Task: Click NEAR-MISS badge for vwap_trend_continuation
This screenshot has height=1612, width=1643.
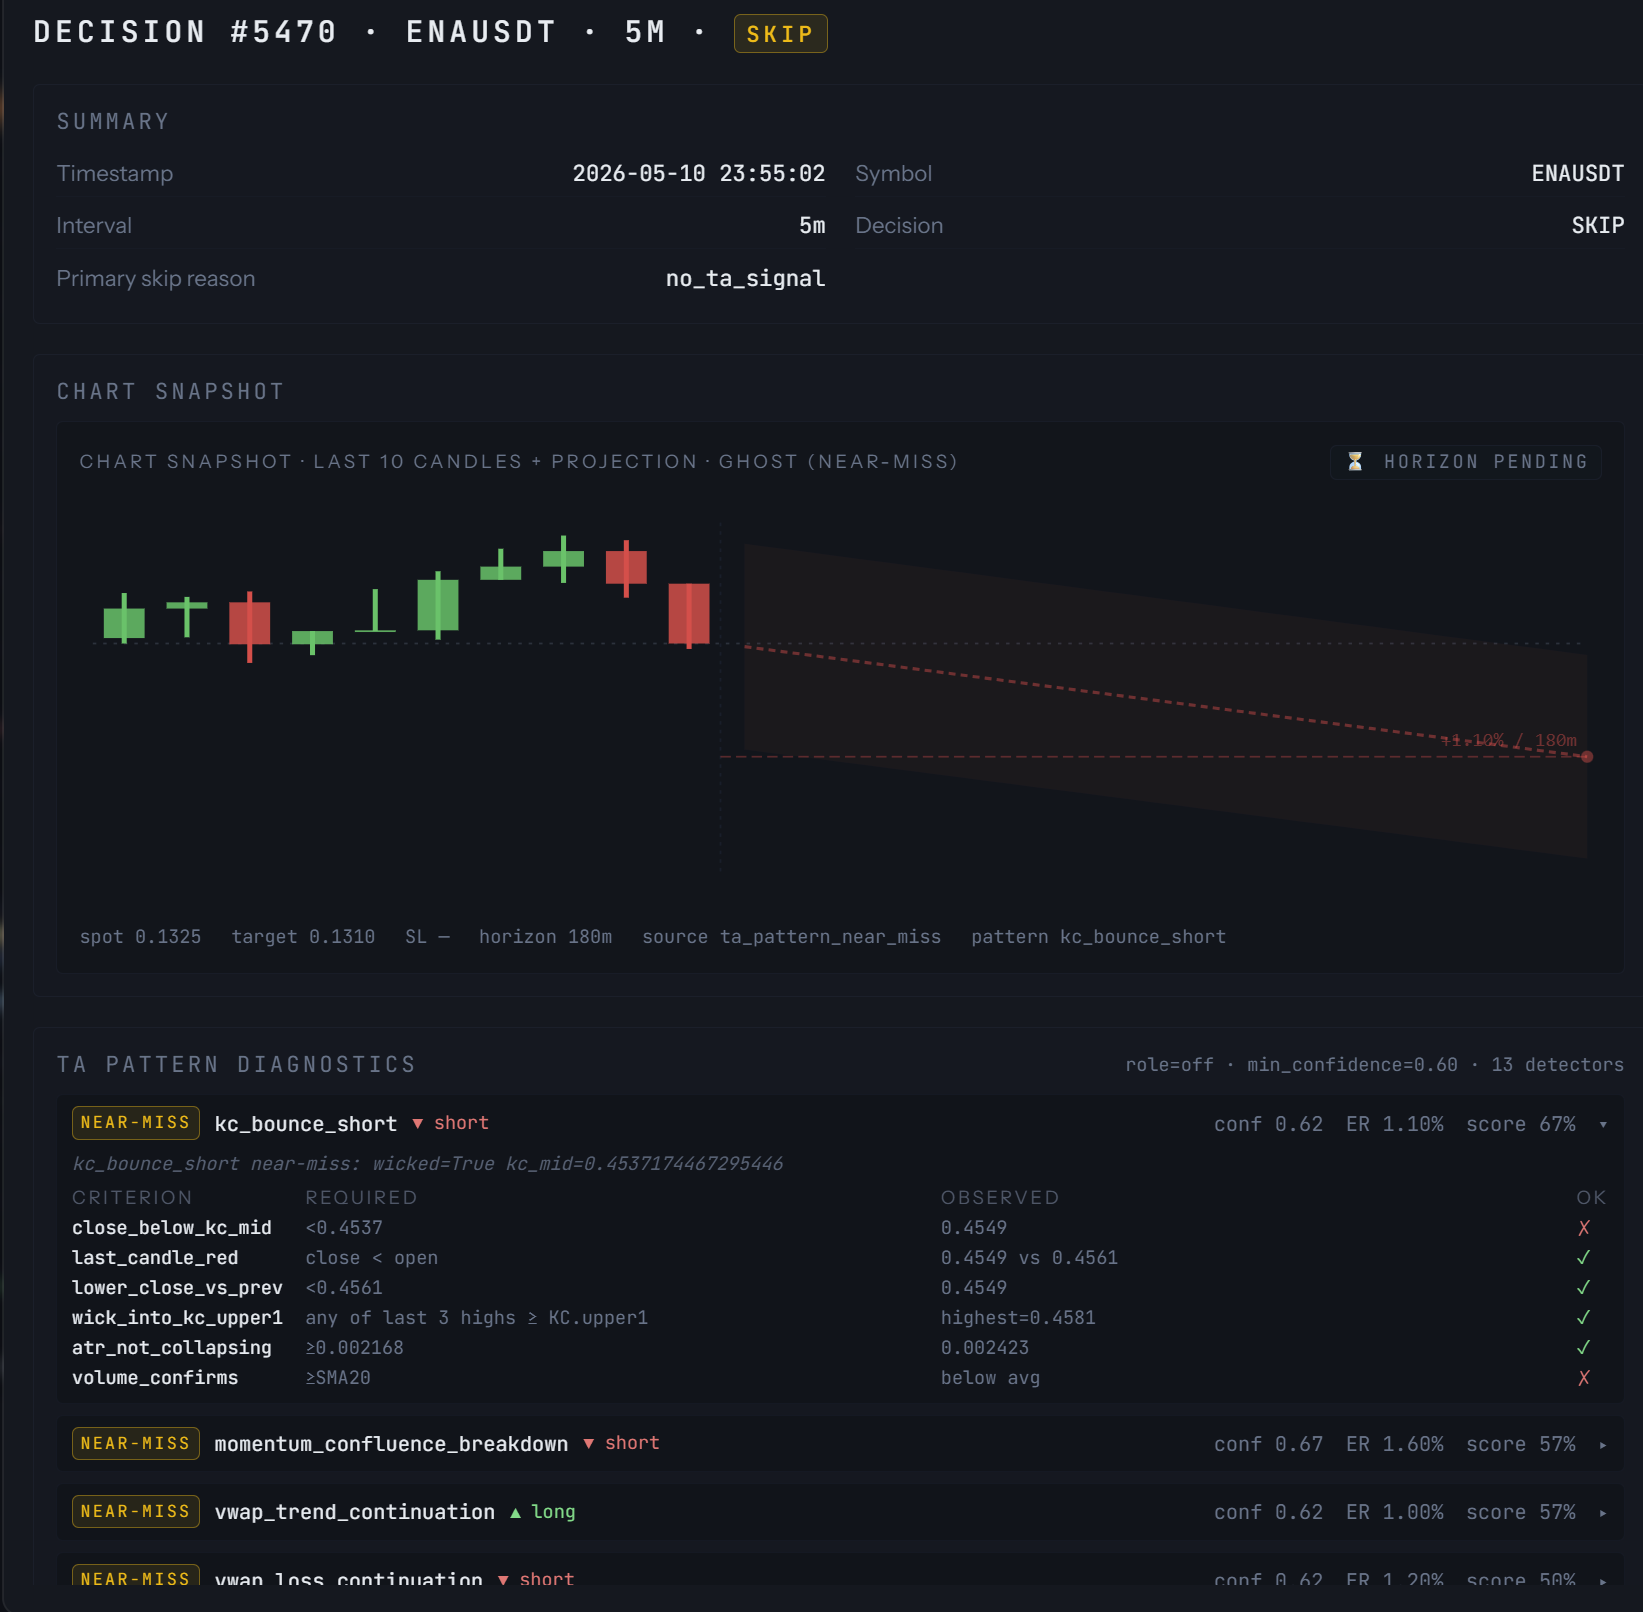Action: (136, 1512)
